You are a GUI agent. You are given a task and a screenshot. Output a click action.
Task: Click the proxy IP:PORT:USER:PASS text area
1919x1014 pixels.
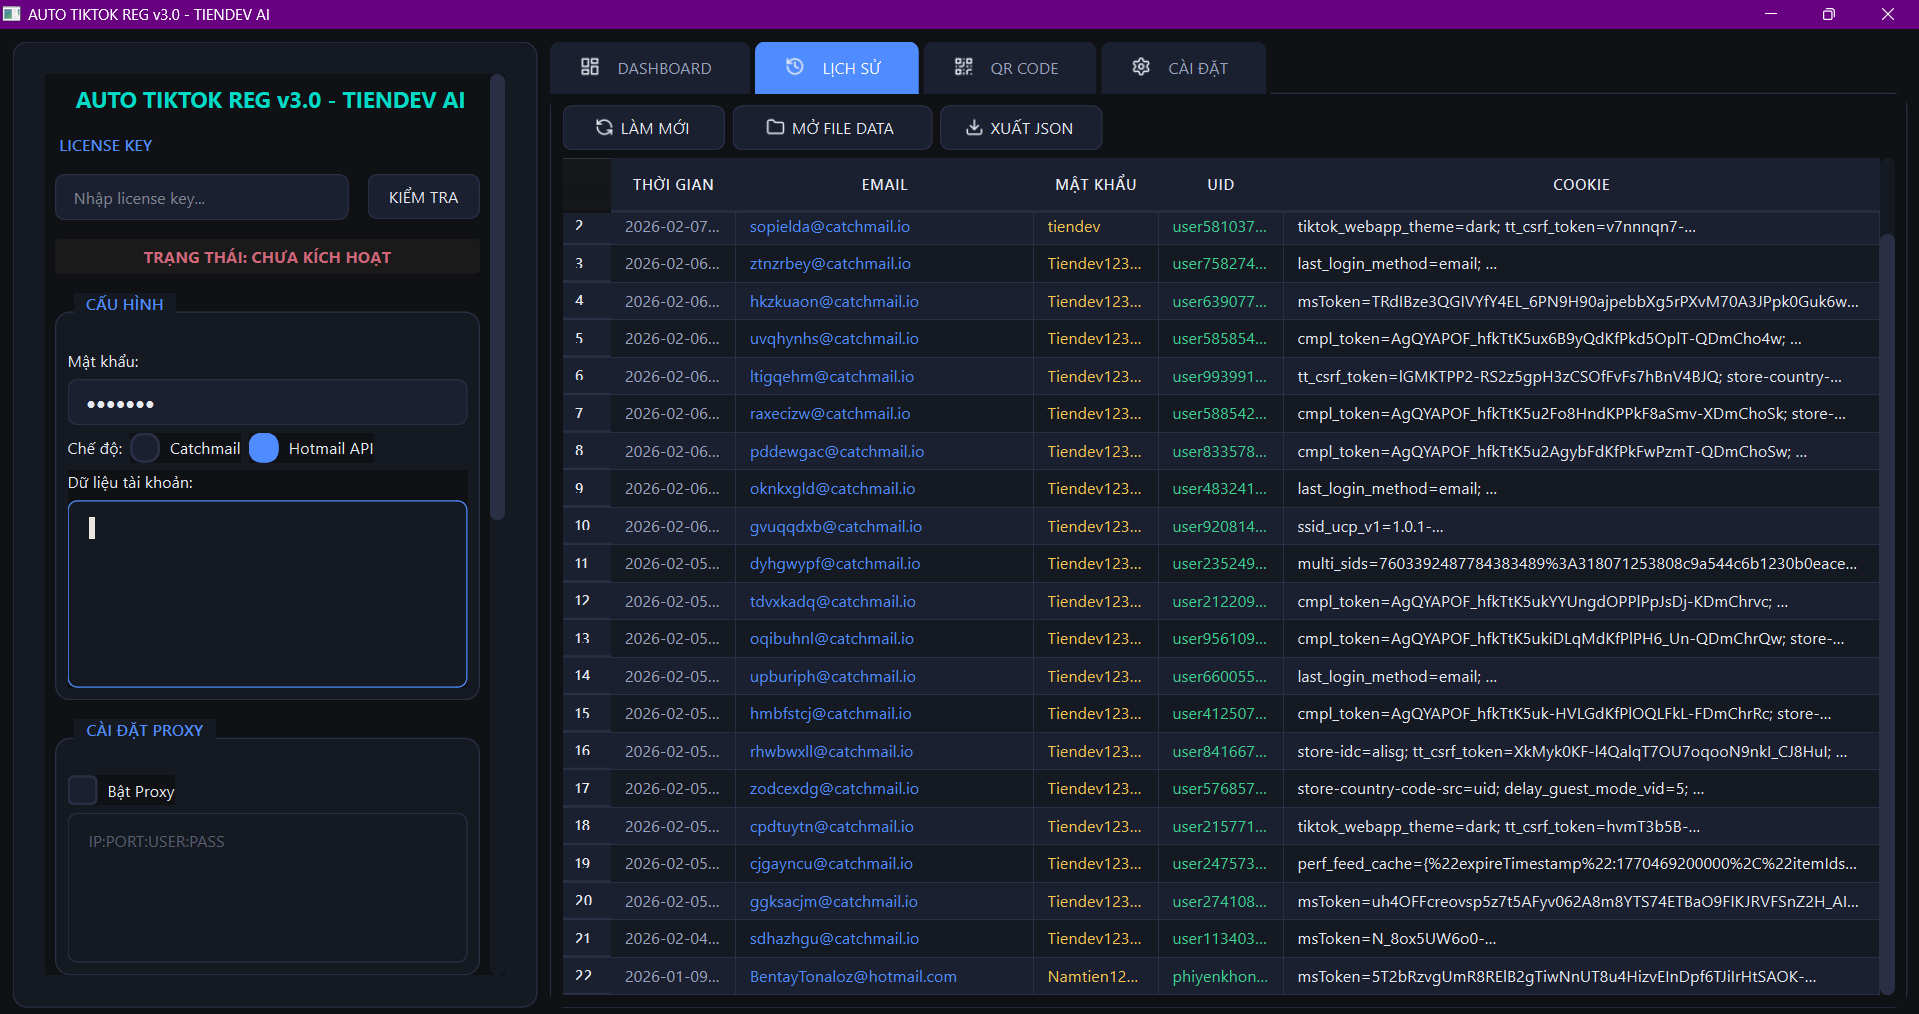pos(267,887)
